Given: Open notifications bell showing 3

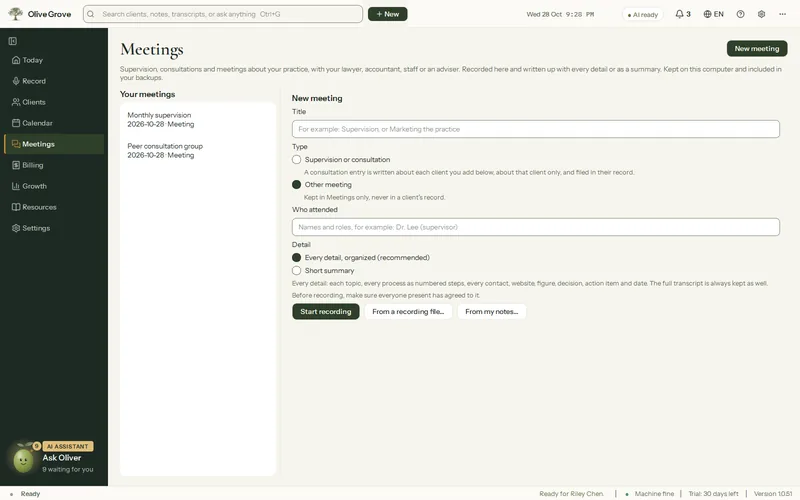Looking at the screenshot, I should pos(683,14).
